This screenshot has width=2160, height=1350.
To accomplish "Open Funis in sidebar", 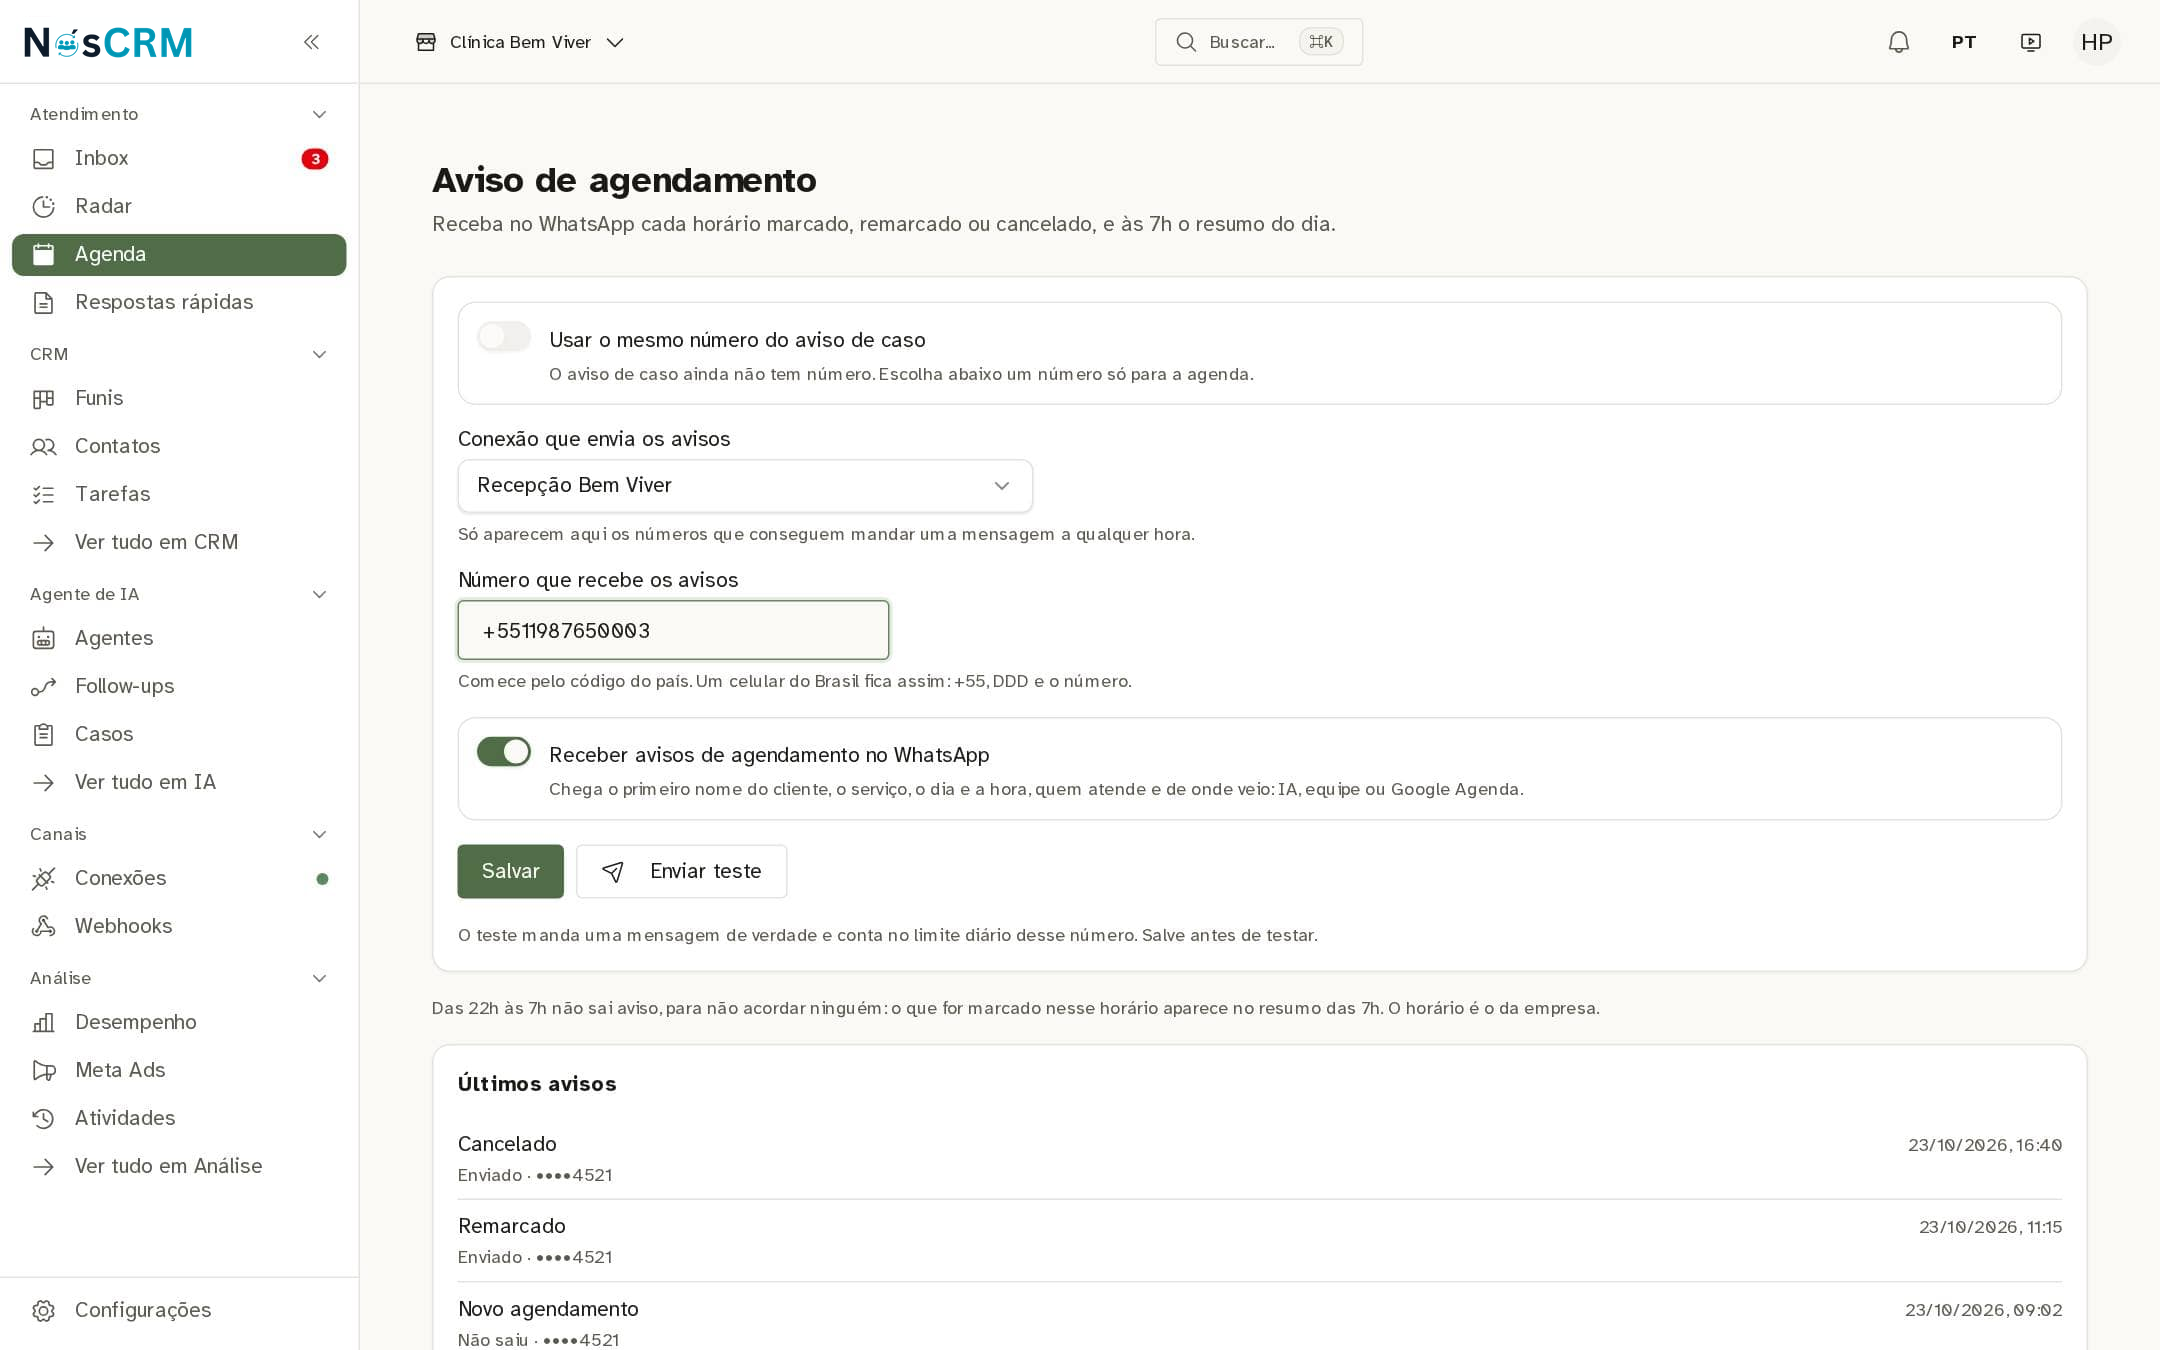I will [x=179, y=398].
